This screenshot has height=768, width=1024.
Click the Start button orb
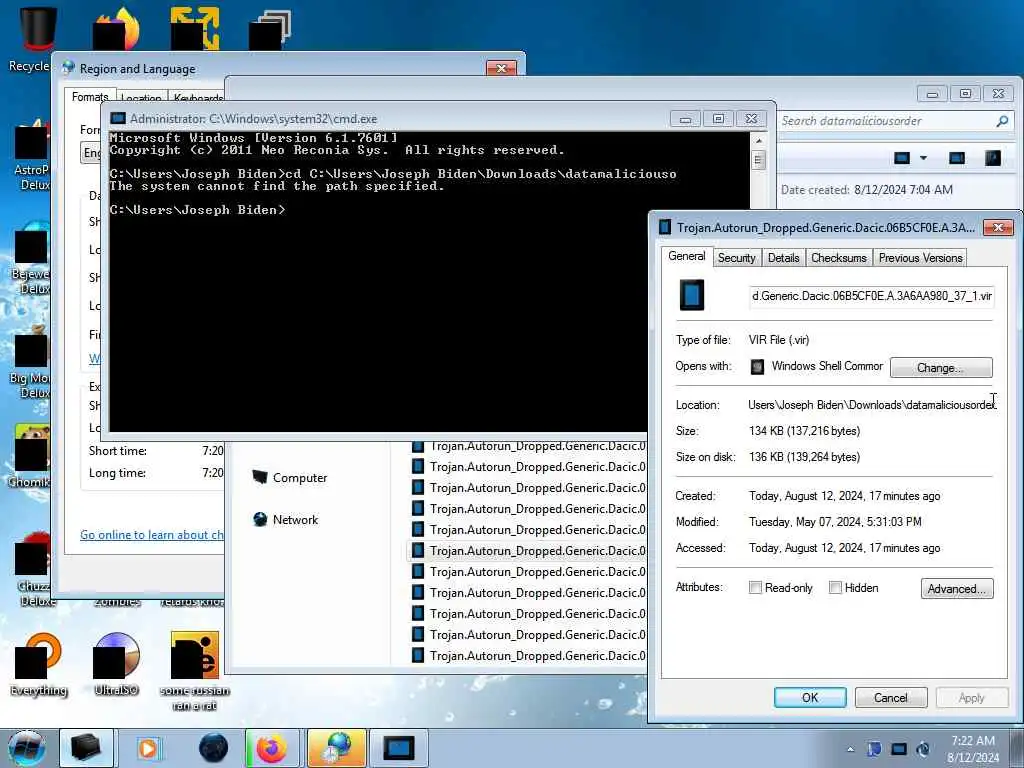point(27,748)
